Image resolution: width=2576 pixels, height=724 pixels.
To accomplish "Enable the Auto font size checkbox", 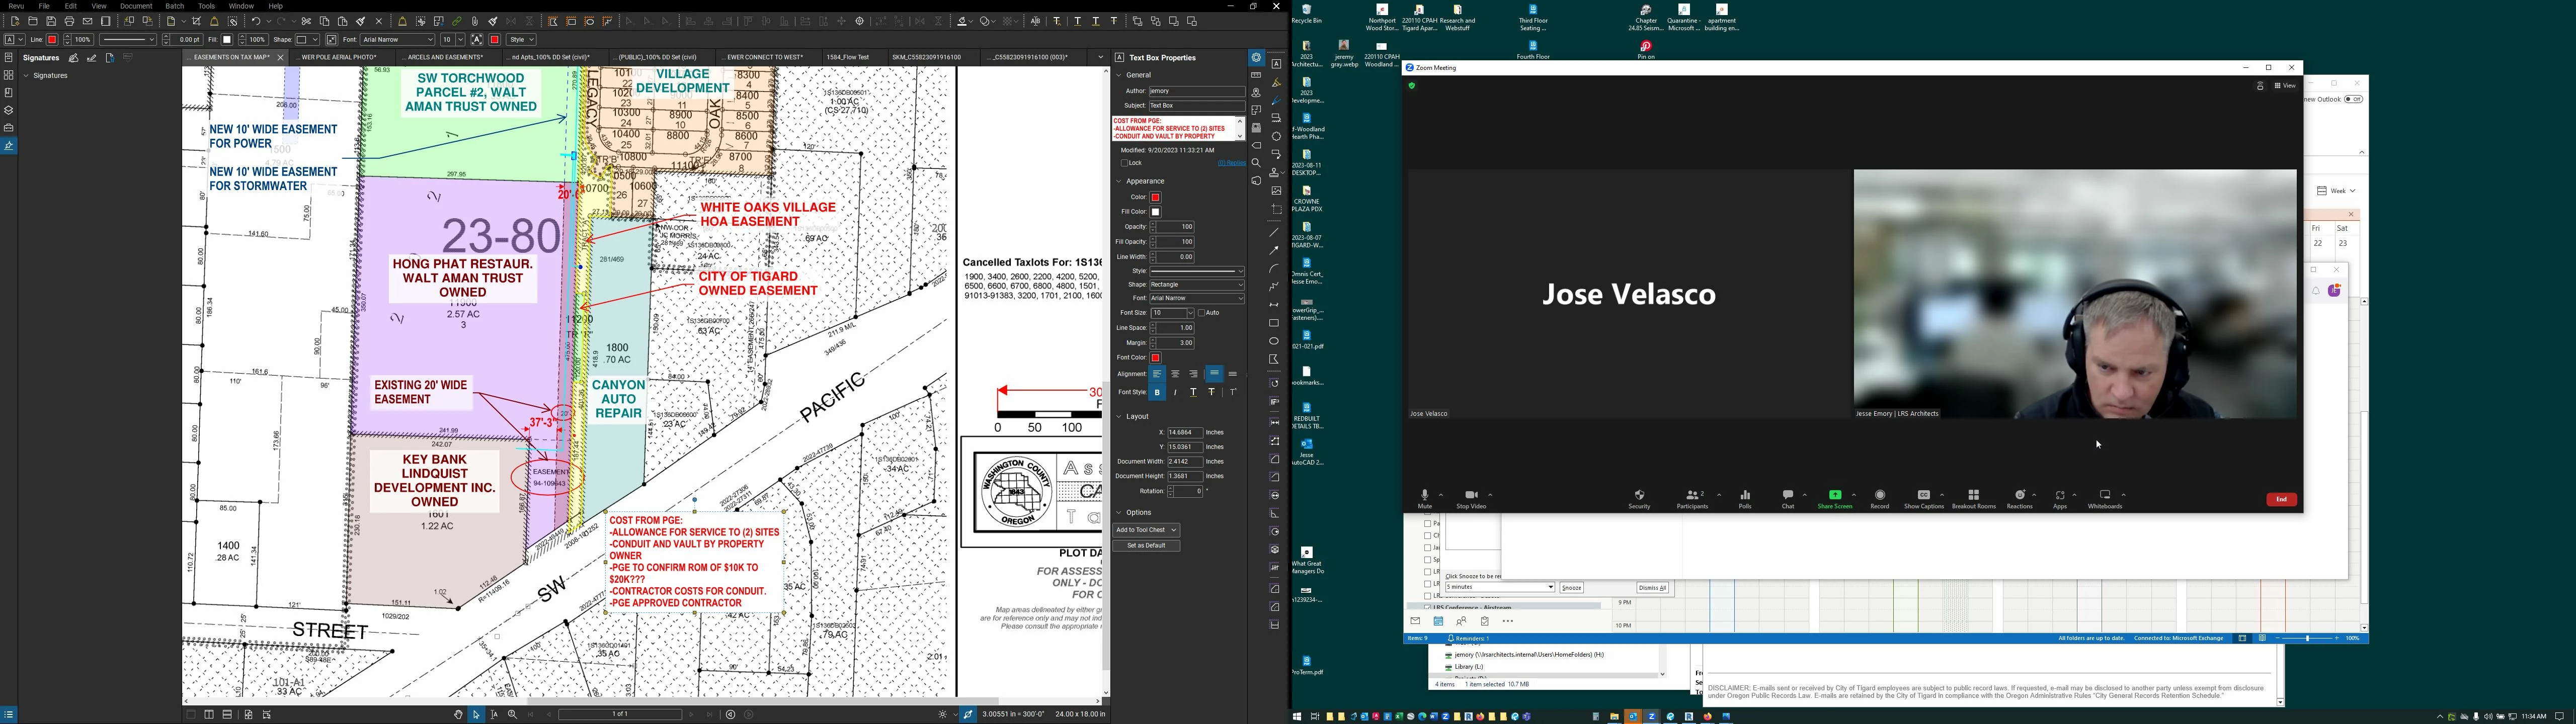I will (1202, 313).
